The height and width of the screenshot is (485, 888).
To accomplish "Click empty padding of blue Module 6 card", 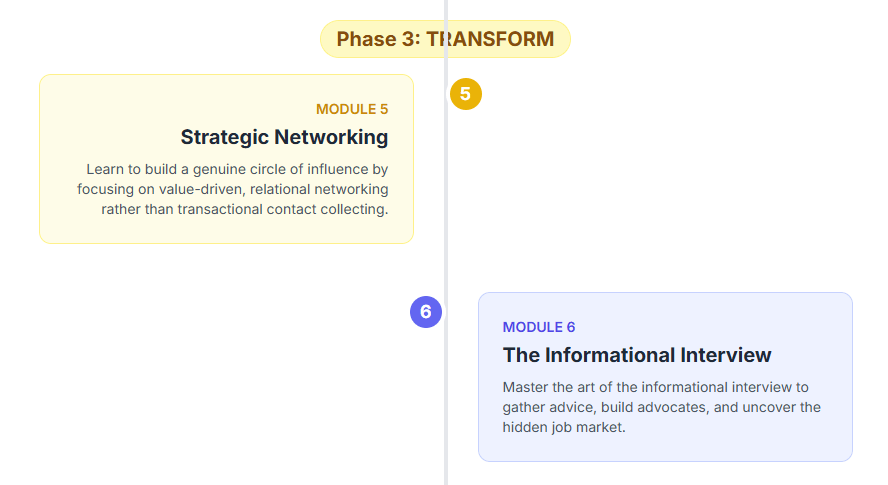I will click(760, 320).
